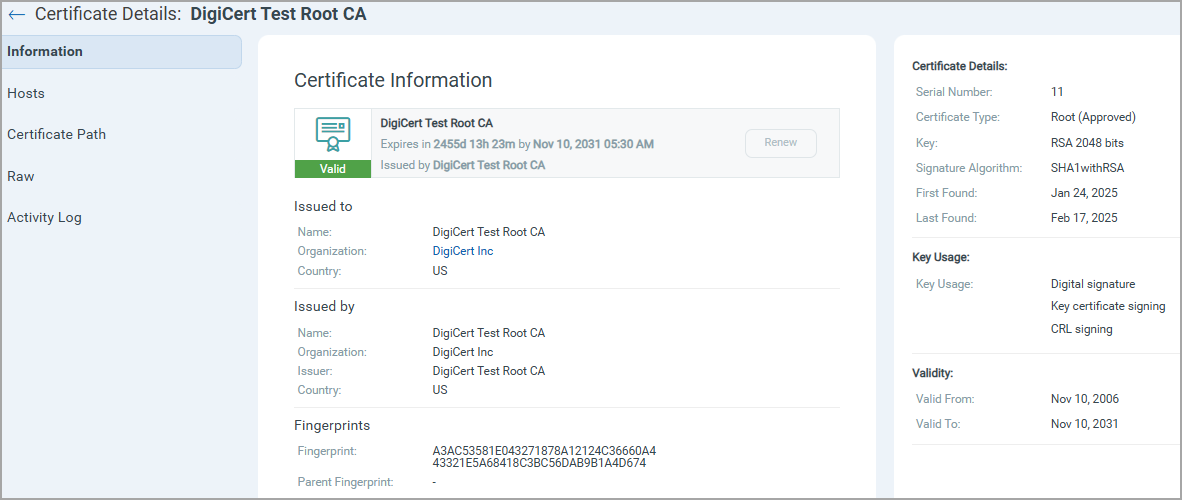Select fingerprint line starting 43321E5A
The image size is (1182, 500).
click(539, 462)
